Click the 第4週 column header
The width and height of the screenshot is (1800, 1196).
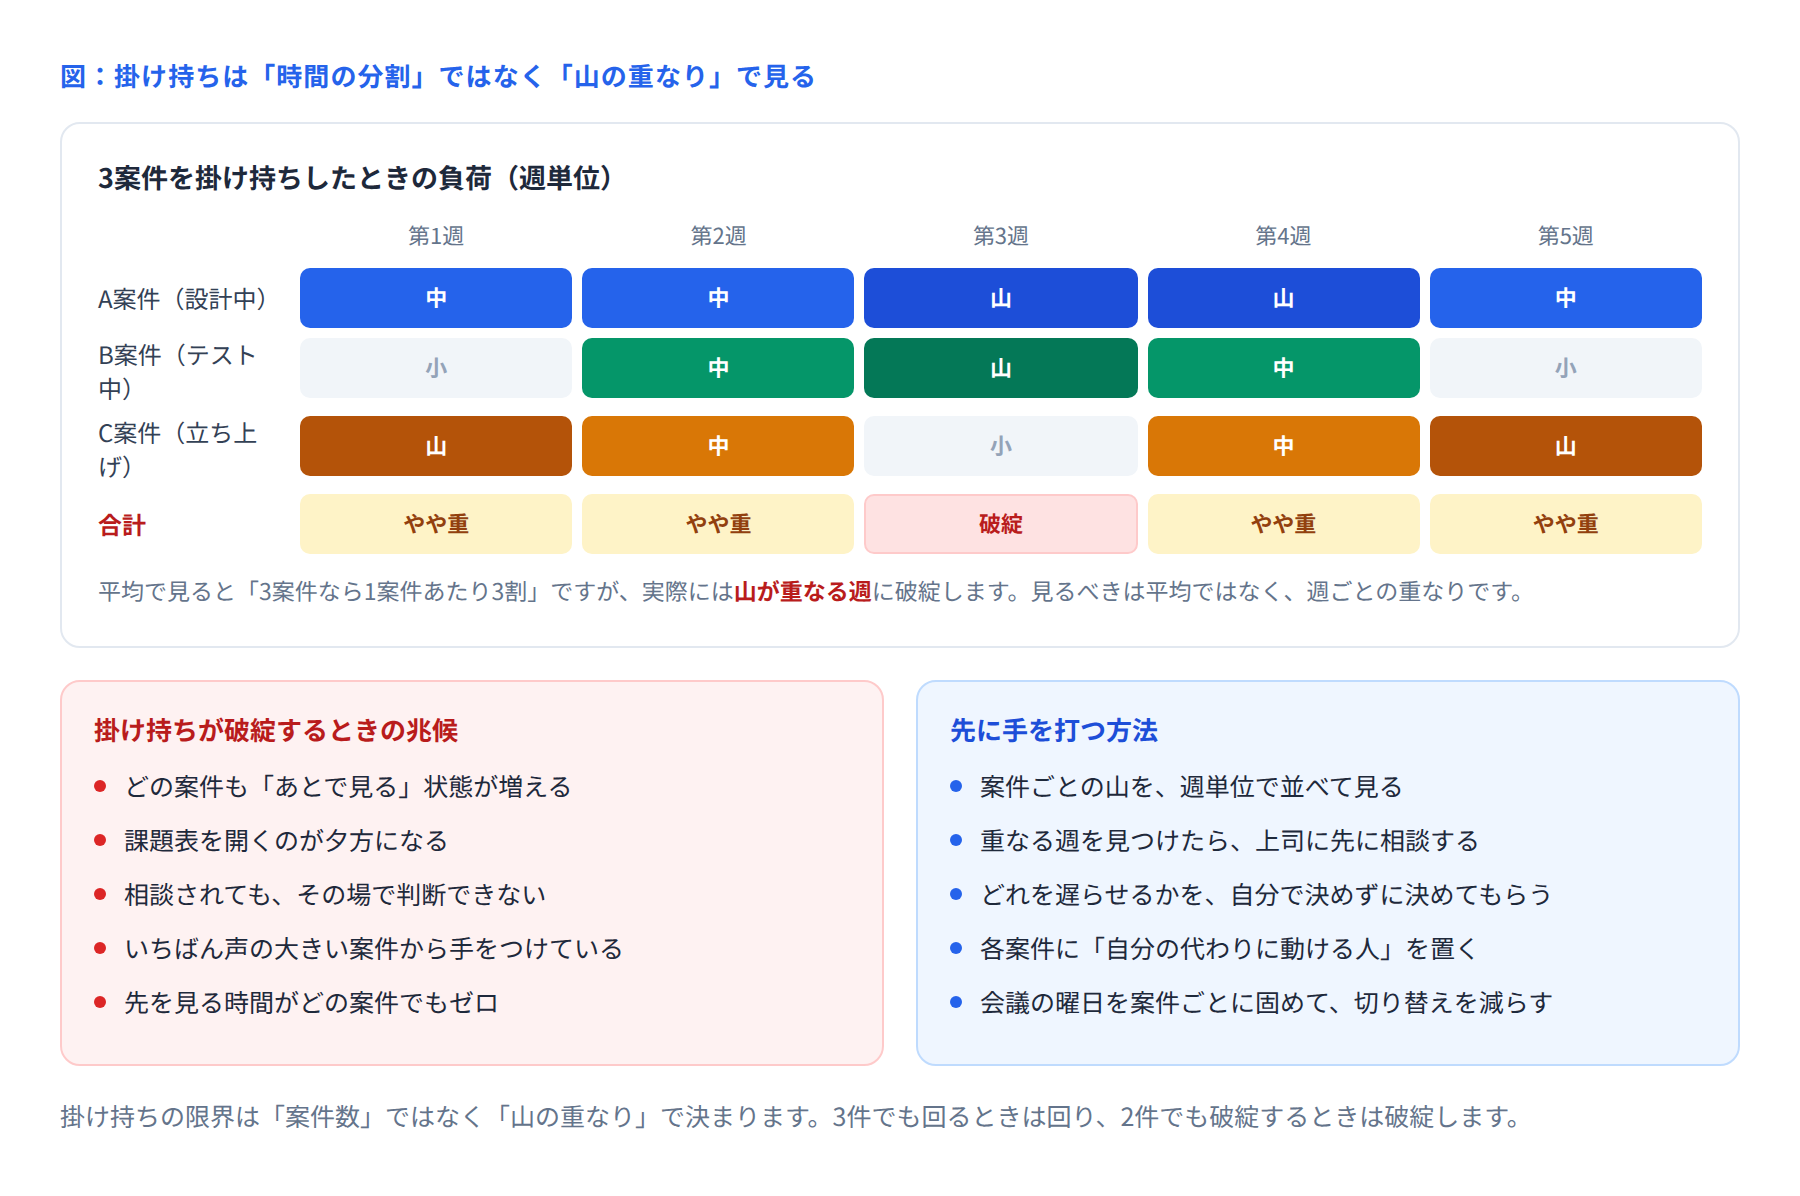click(x=1283, y=236)
